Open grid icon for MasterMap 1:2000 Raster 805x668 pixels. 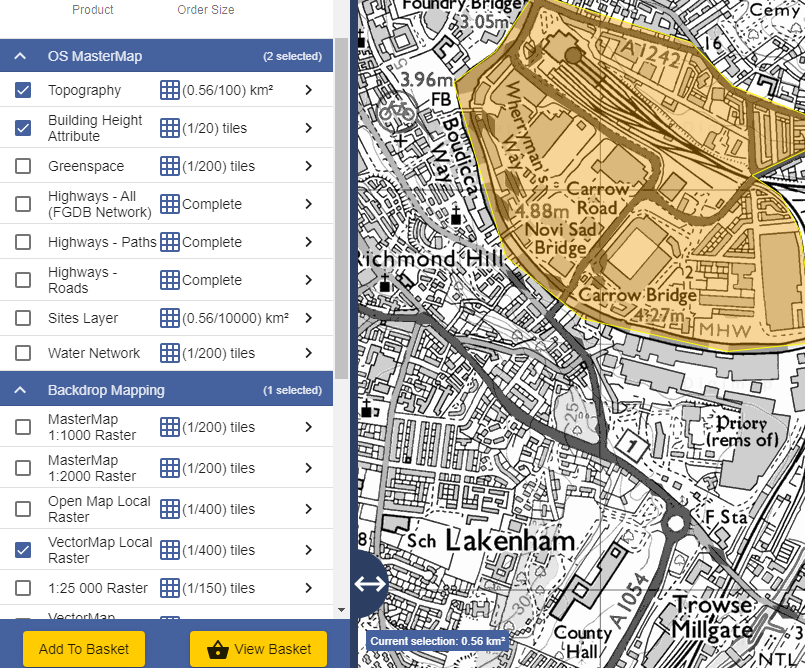tap(169, 468)
